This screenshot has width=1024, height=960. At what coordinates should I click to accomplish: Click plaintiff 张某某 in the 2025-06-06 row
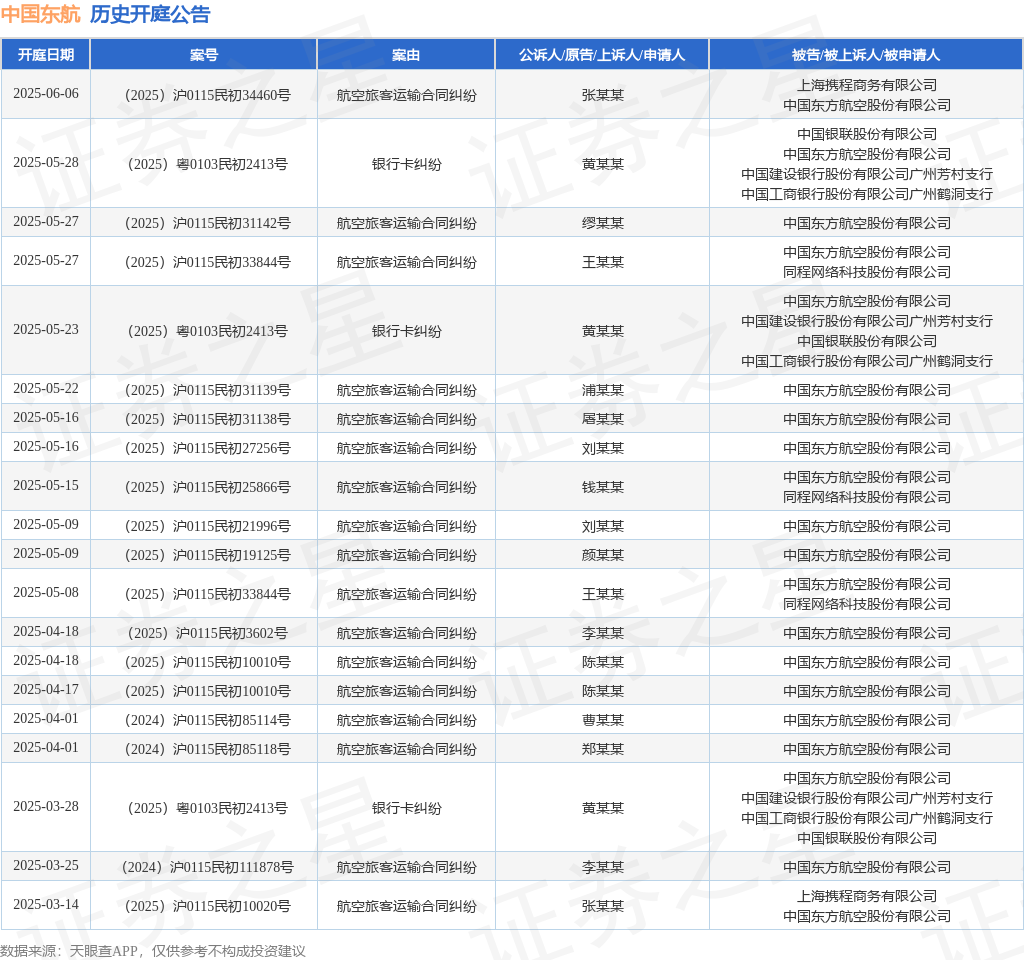[x=603, y=95]
